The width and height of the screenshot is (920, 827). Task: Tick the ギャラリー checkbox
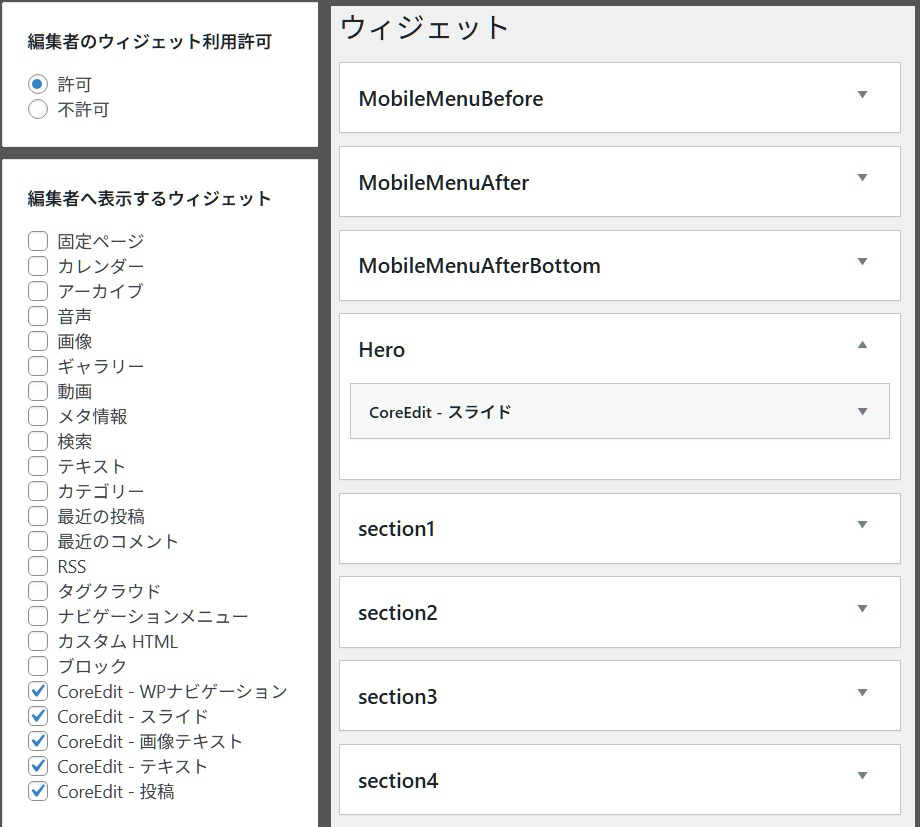tap(38, 366)
